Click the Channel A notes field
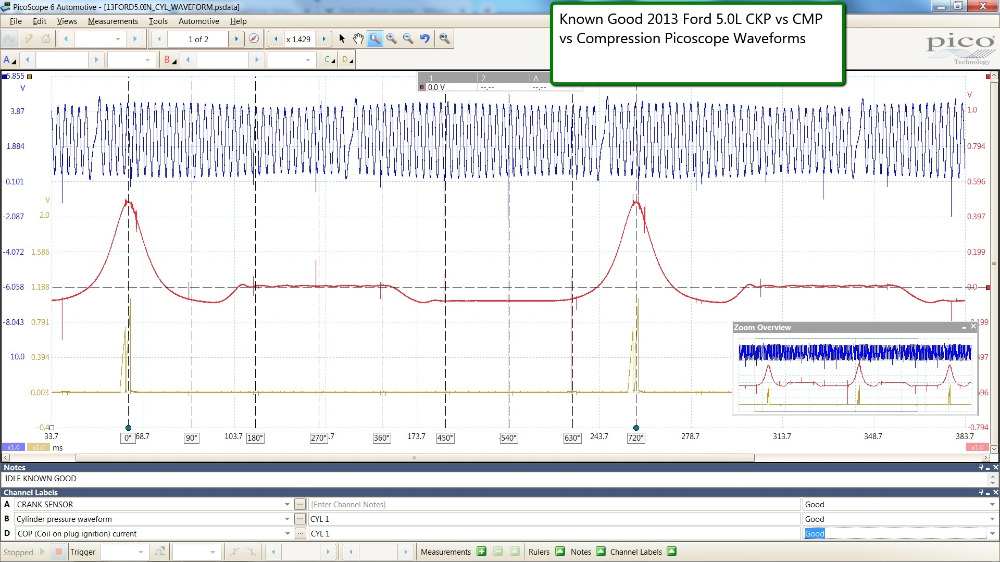This screenshot has width=1000, height=562. (x=554, y=505)
